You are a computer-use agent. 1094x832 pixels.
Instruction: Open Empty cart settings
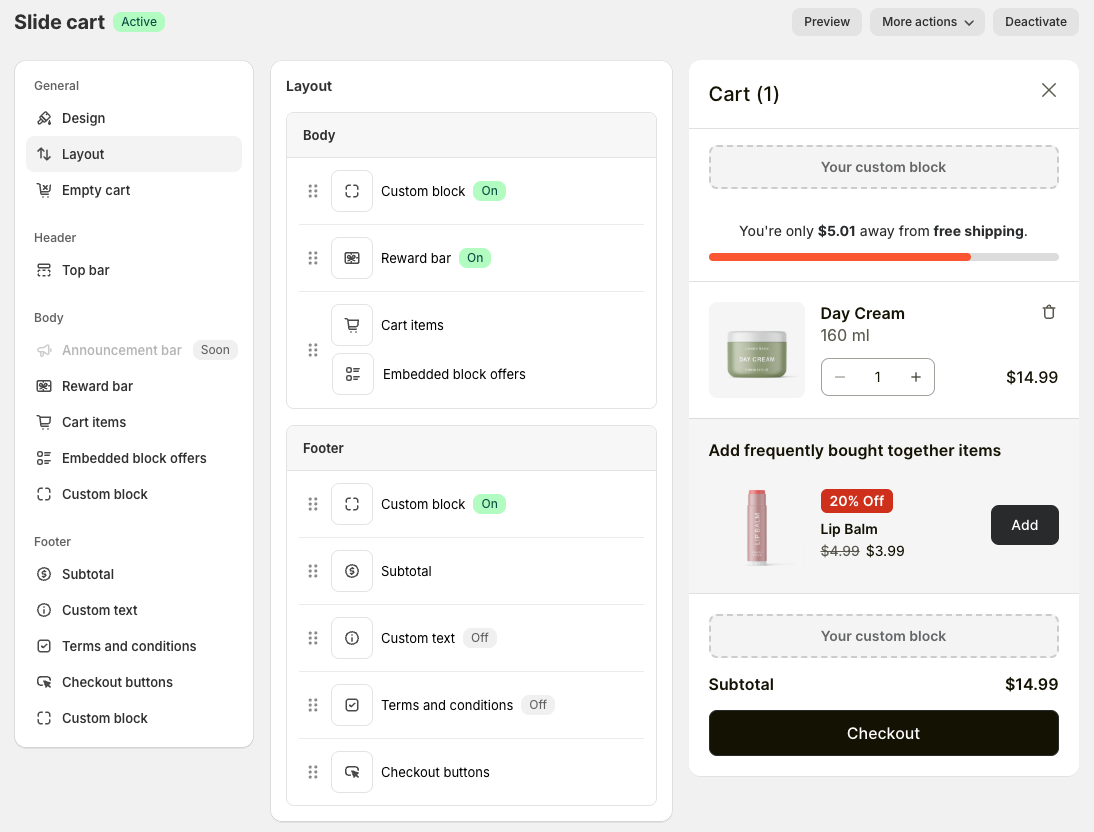click(x=134, y=190)
